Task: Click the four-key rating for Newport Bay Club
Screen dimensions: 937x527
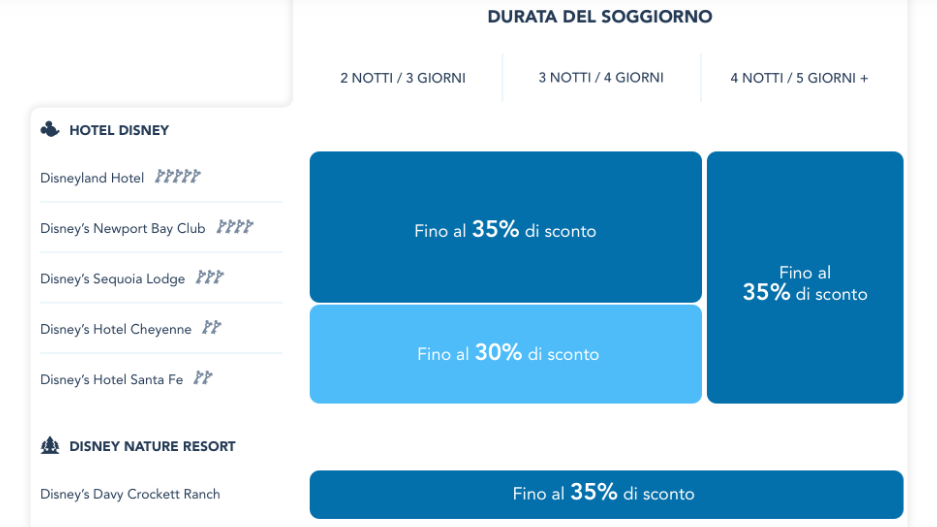Action: pos(235,227)
